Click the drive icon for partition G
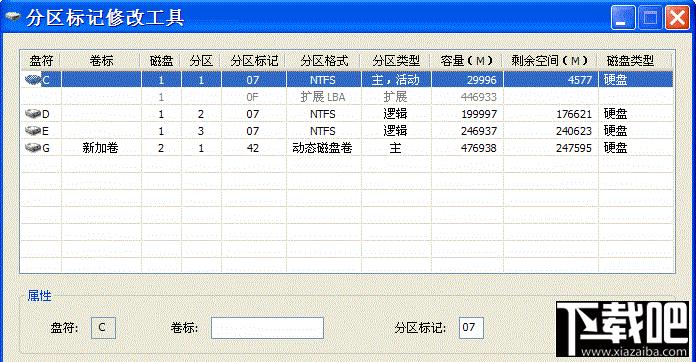Image resolution: width=696 pixels, height=362 pixels. point(33,147)
